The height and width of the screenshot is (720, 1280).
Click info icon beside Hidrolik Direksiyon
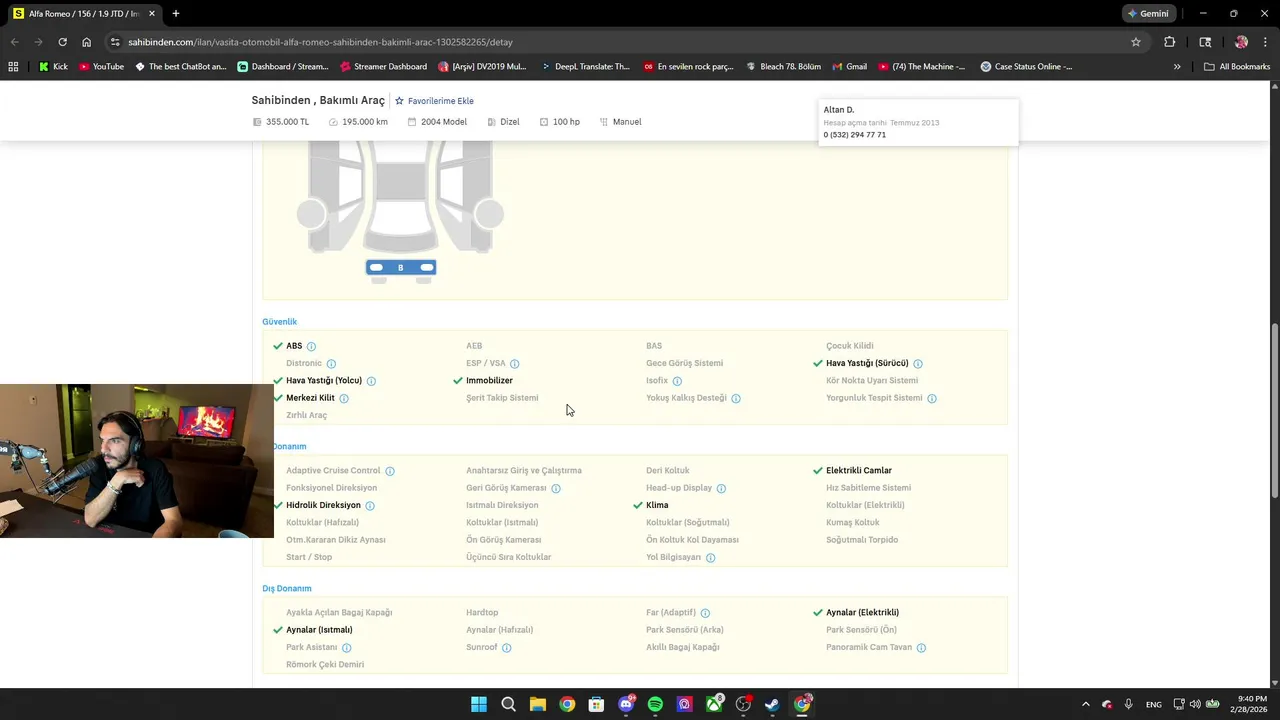(370, 506)
